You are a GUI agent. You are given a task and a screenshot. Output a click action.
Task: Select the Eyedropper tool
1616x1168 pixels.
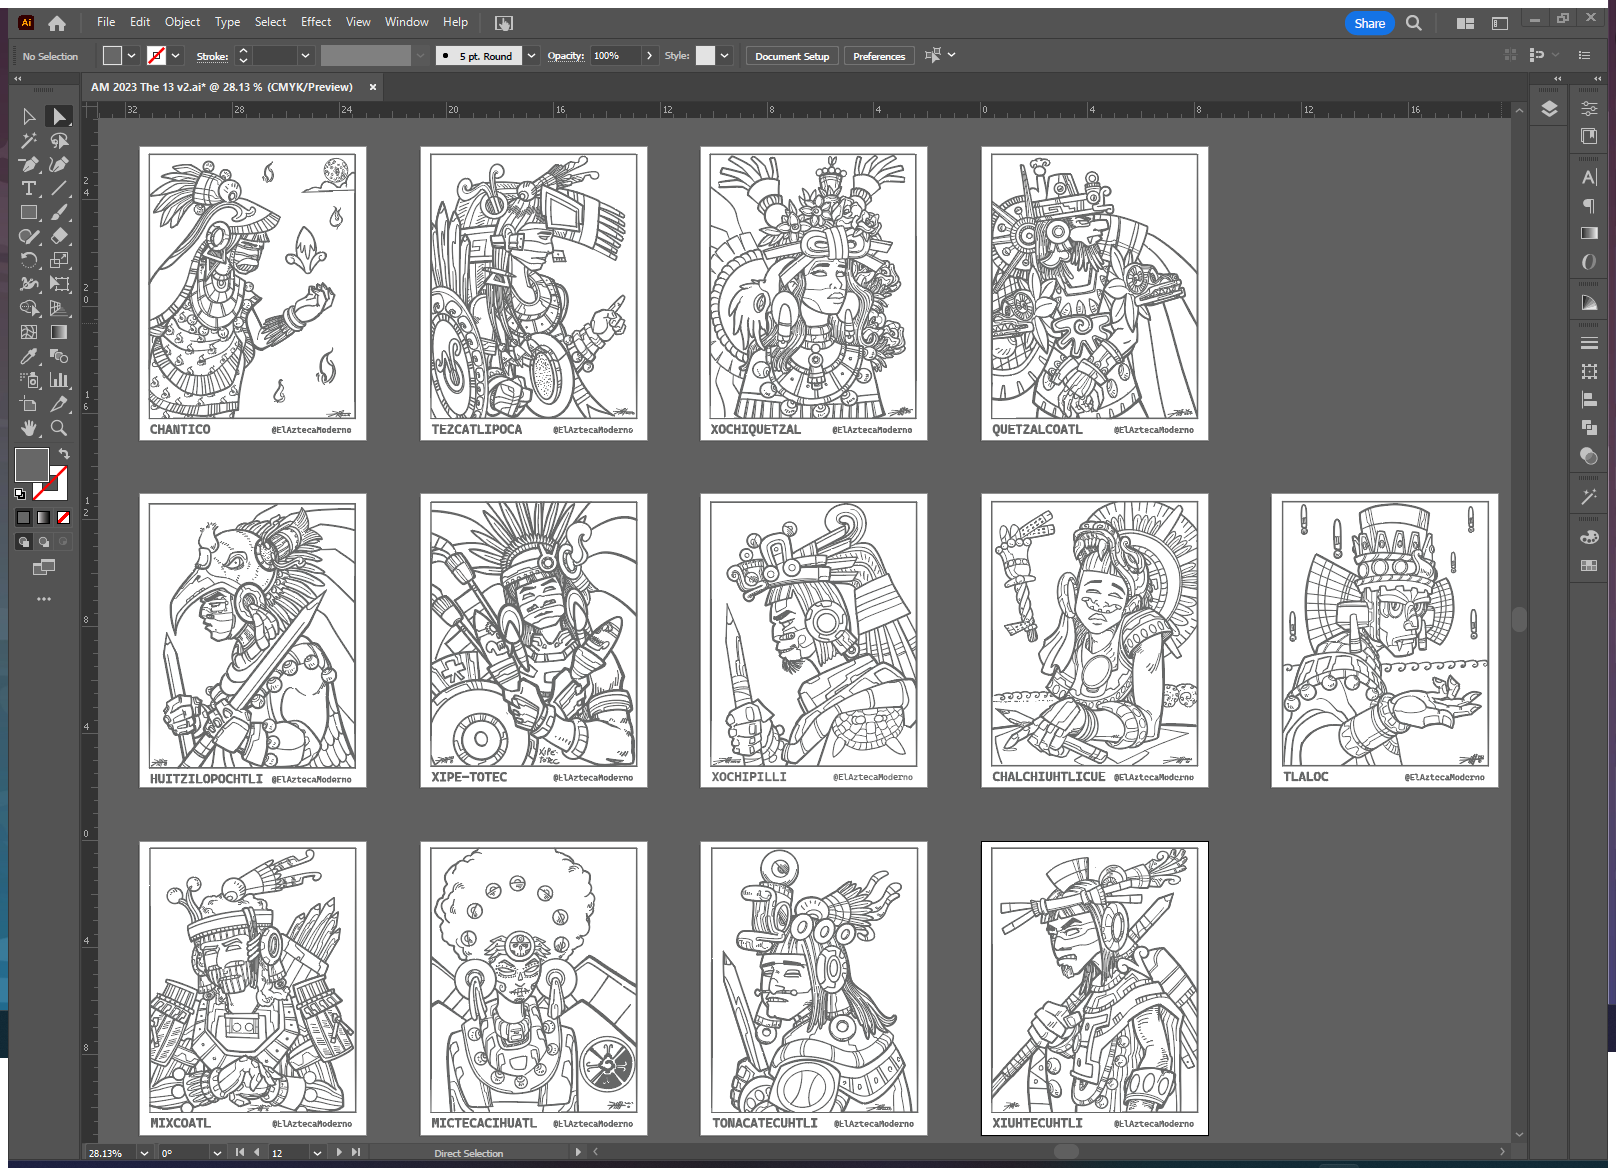tap(29, 357)
